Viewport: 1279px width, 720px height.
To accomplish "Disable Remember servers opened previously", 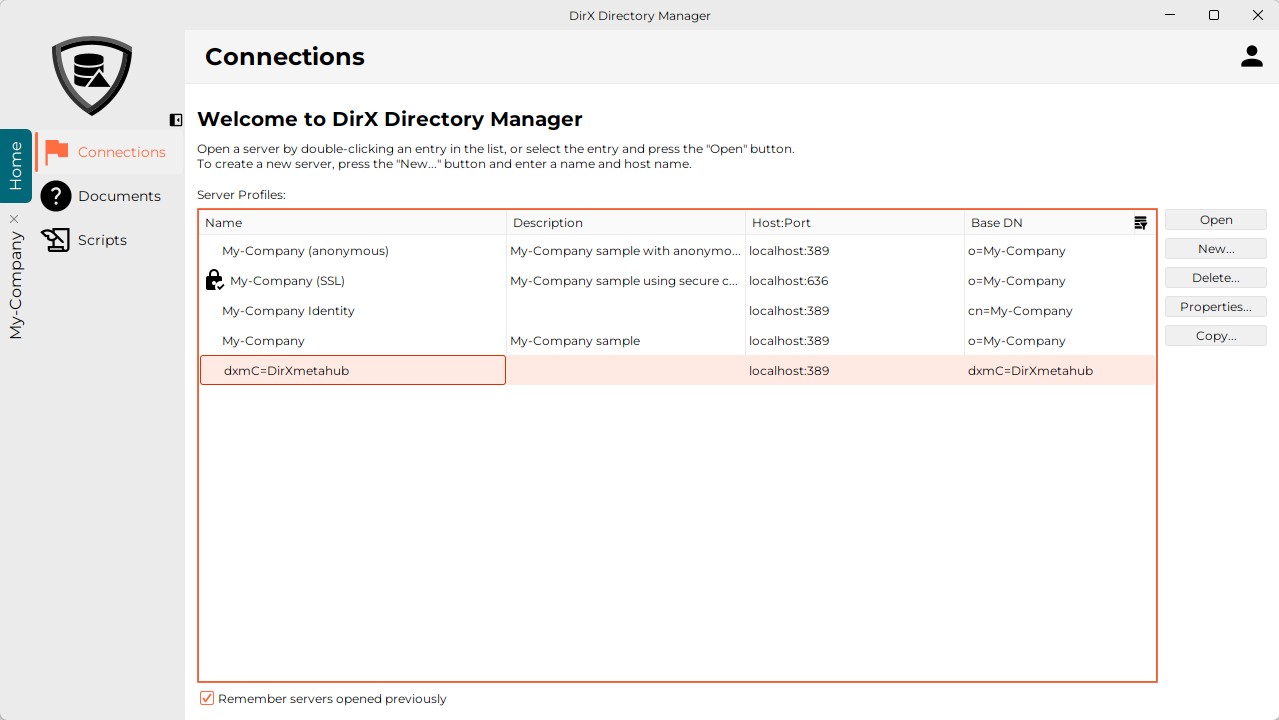I will (207, 699).
